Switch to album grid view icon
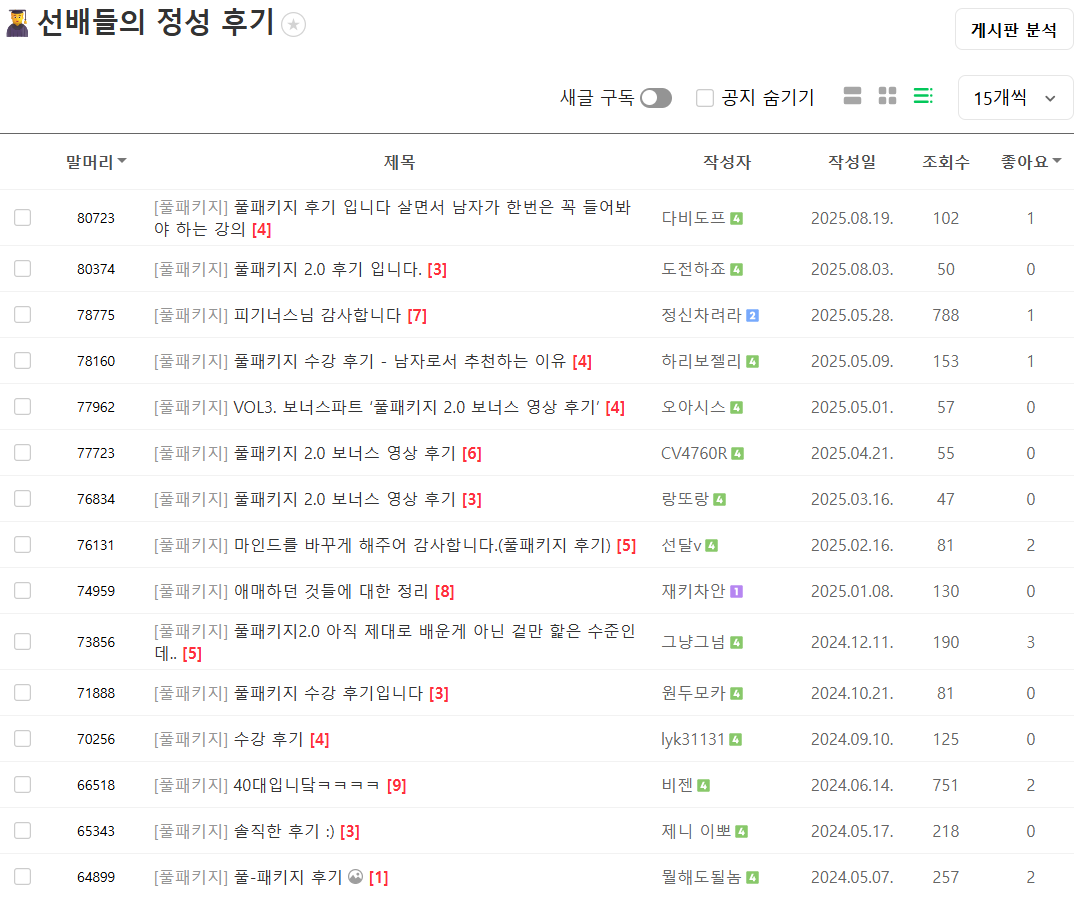The image size is (1077, 899). (x=887, y=96)
